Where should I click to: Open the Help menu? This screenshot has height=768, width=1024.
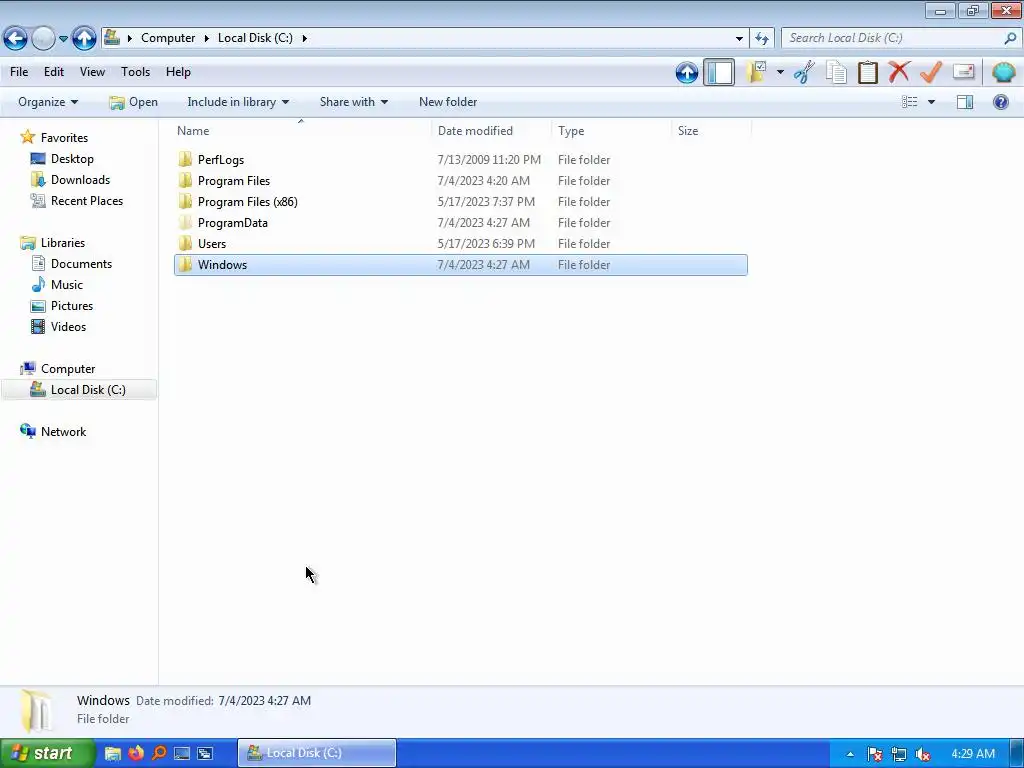click(178, 72)
